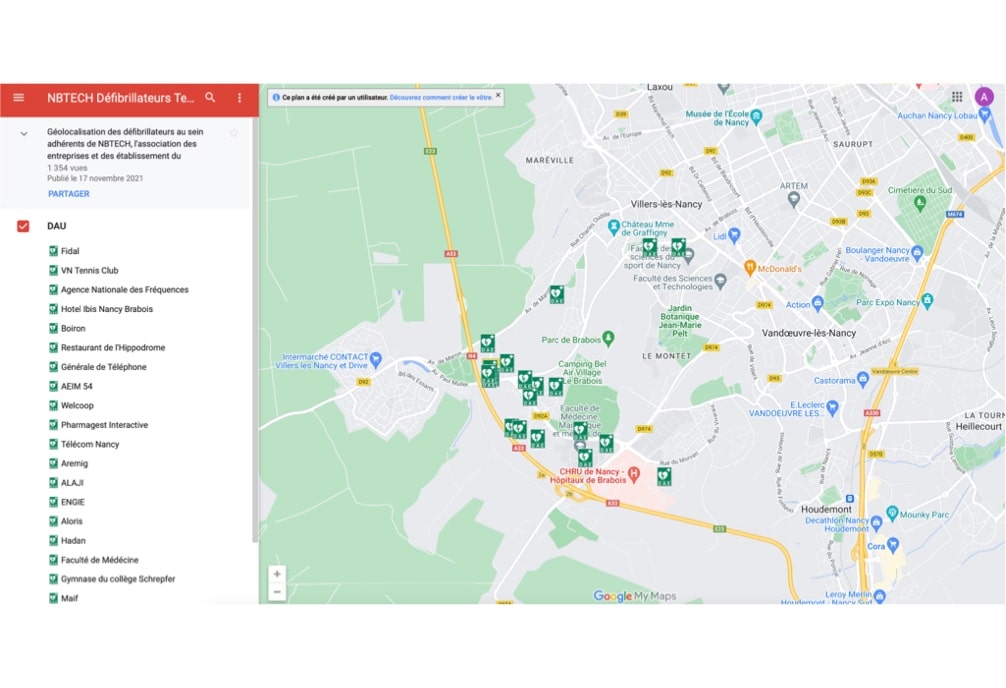Open the Google apps grid
The width and height of the screenshot is (1006, 688).
(x=957, y=97)
